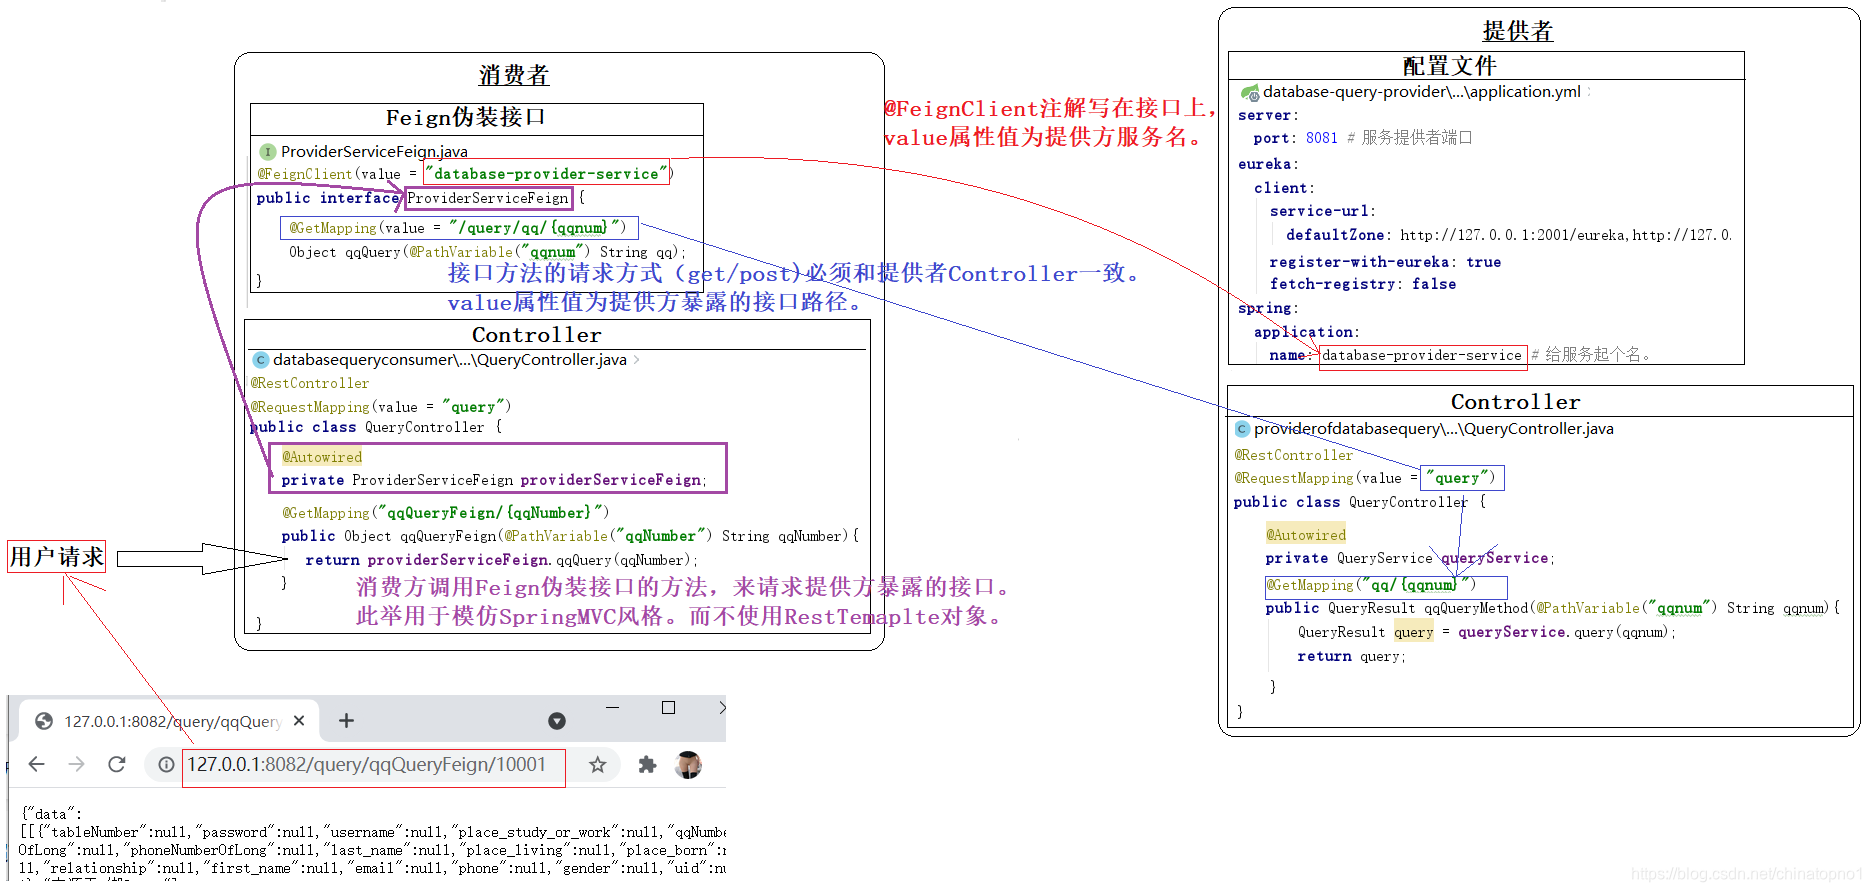
Task: Open the browser extensions puzzle icon
Action: coord(647,765)
